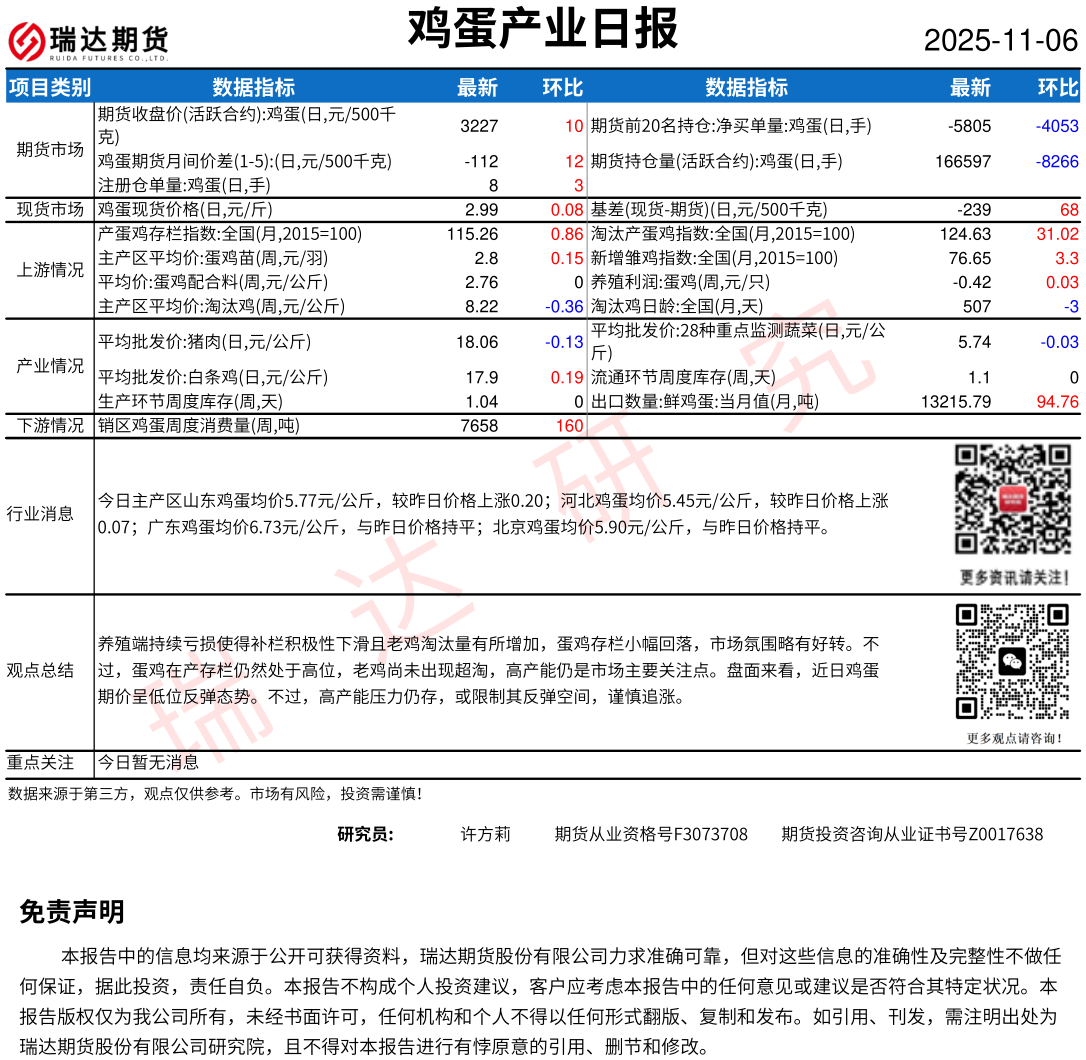
Task: Click the 下游情况 category cell
Action: click(50, 425)
